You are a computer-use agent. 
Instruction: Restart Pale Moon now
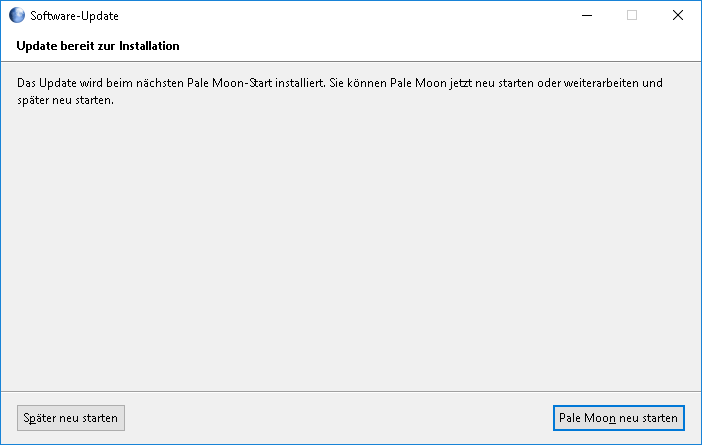pyautogui.click(x=618, y=418)
